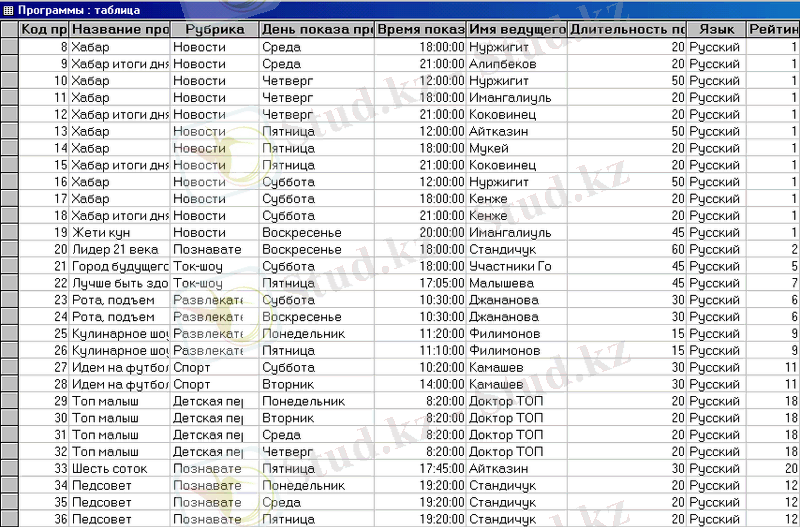
Task: Click 'Детская пер' cell in row 31
Action: pyautogui.click(x=215, y=434)
